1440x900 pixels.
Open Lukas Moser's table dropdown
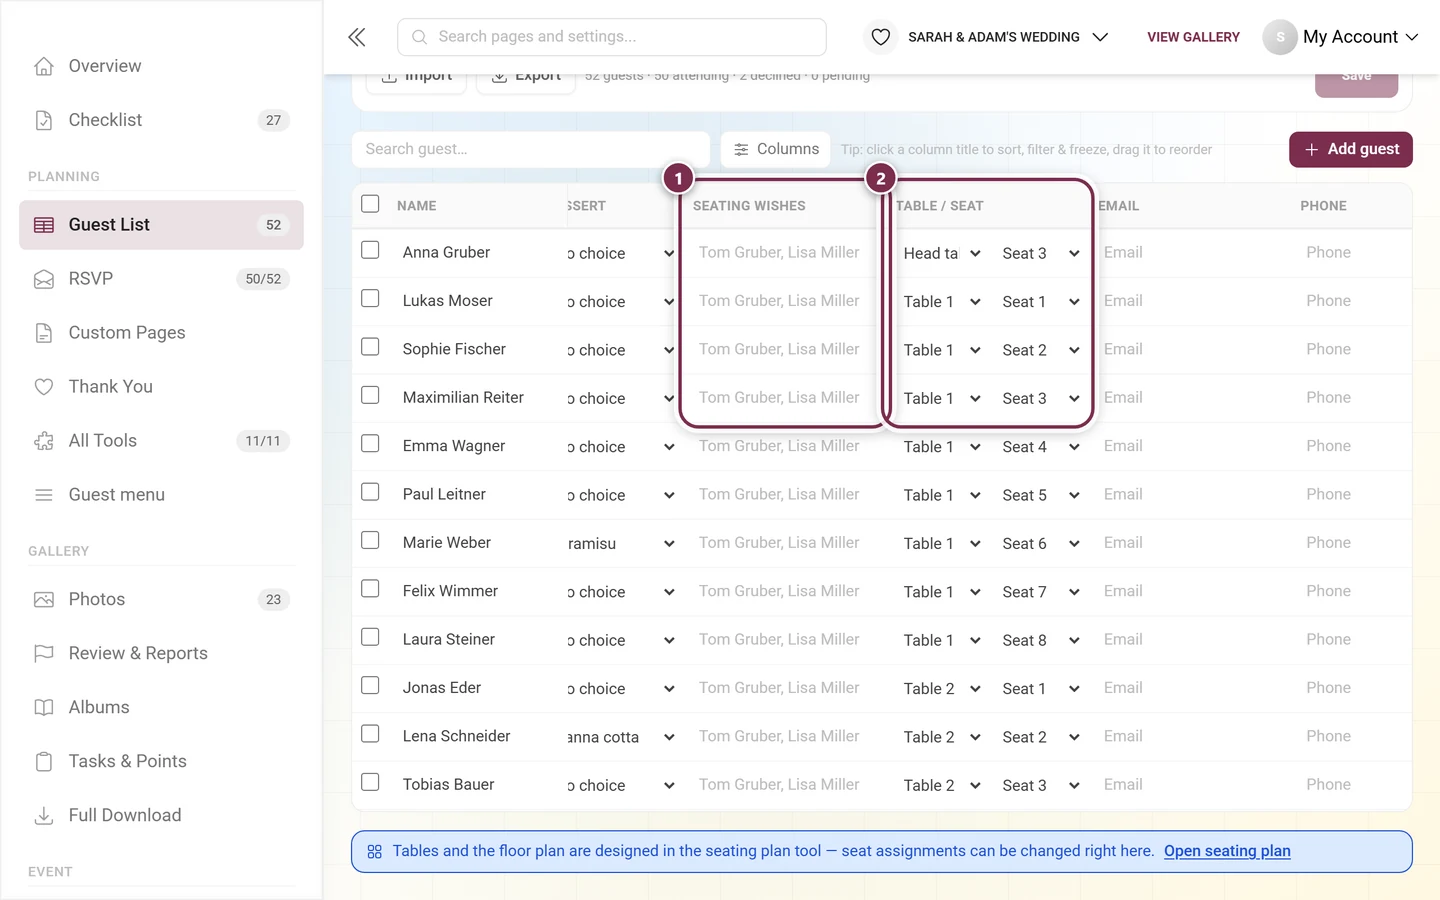pyautogui.click(x=942, y=302)
